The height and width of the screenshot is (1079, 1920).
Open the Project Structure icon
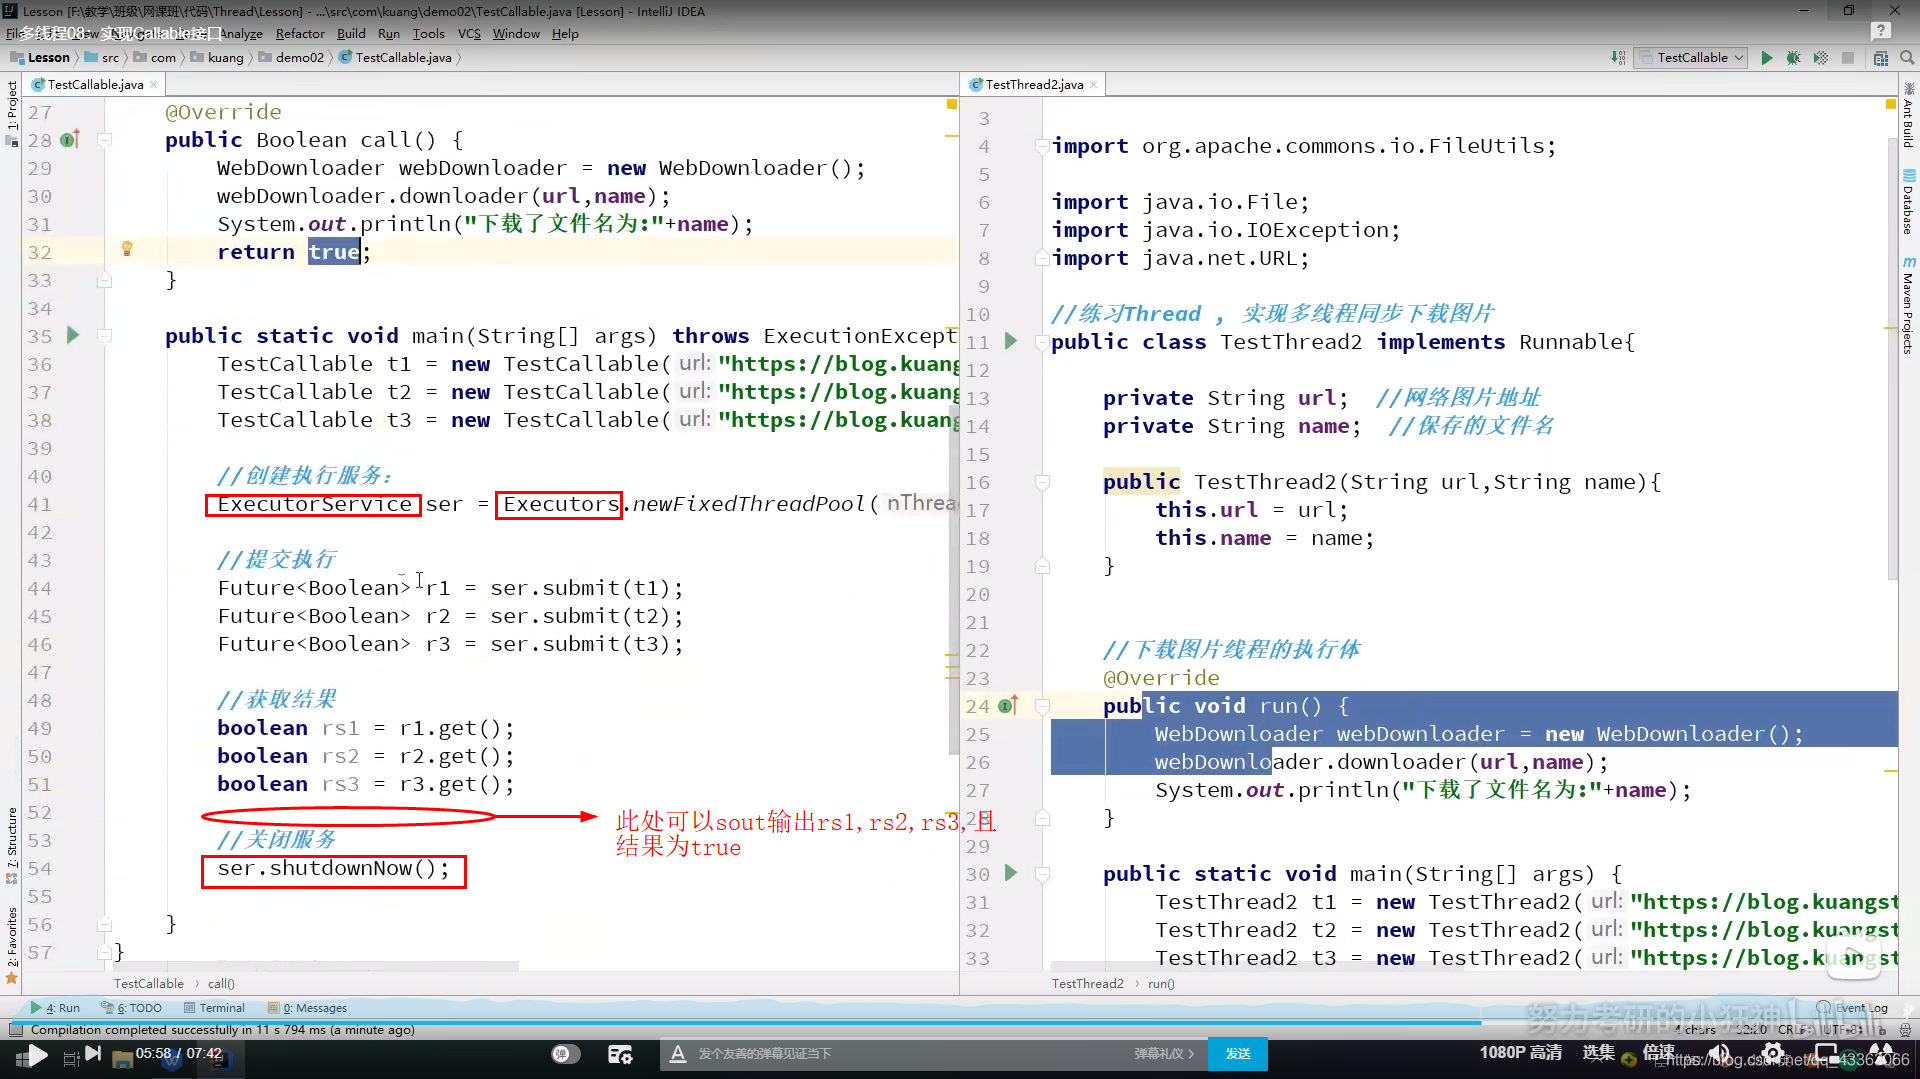coord(1881,58)
